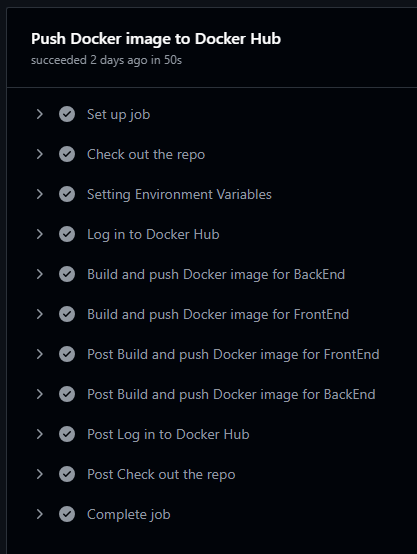Click success checkmark icon beside Set up job
This screenshot has height=554, width=417.
67,114
